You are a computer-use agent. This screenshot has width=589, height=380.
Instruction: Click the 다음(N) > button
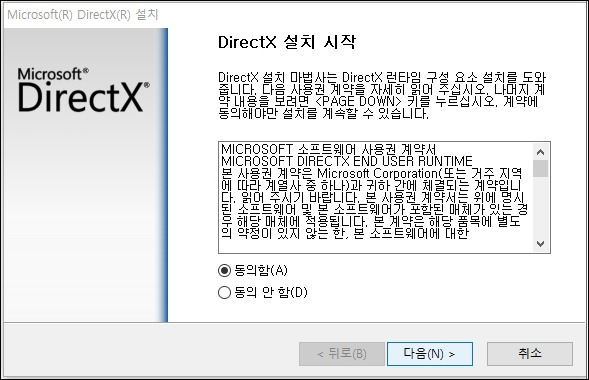[x=430, y=354]
